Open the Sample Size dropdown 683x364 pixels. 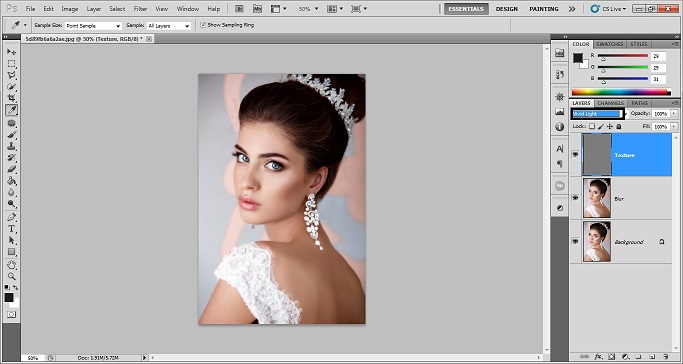[x=93, y=26]
